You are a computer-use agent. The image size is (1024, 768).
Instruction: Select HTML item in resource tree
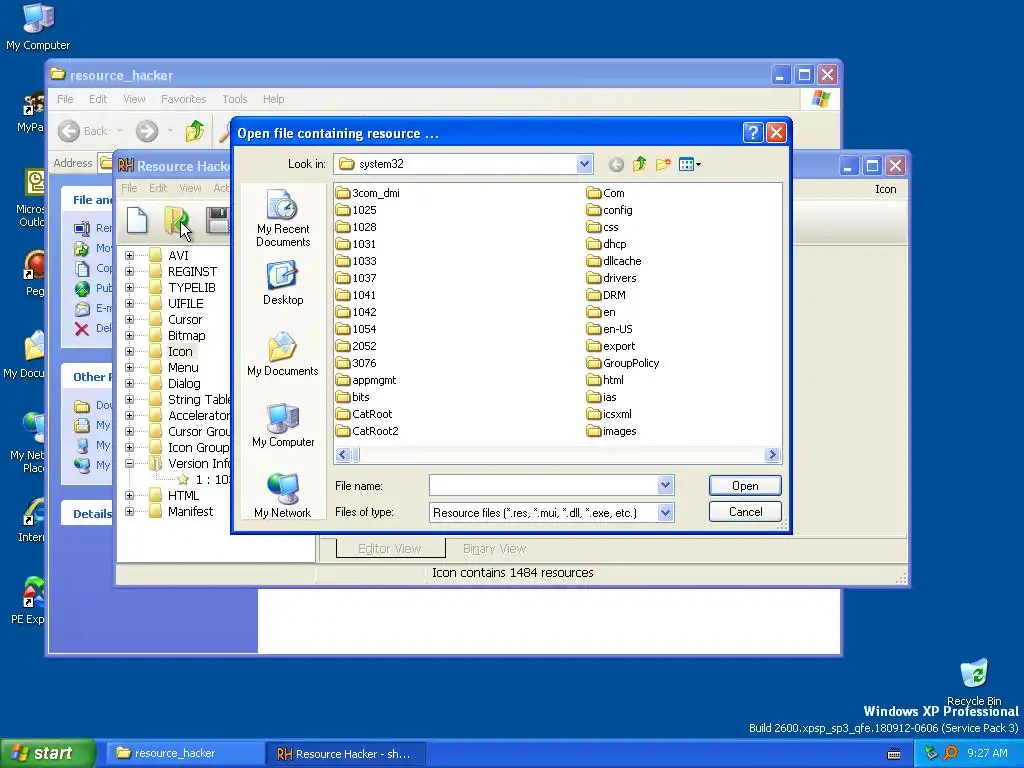tap(184, 495)
